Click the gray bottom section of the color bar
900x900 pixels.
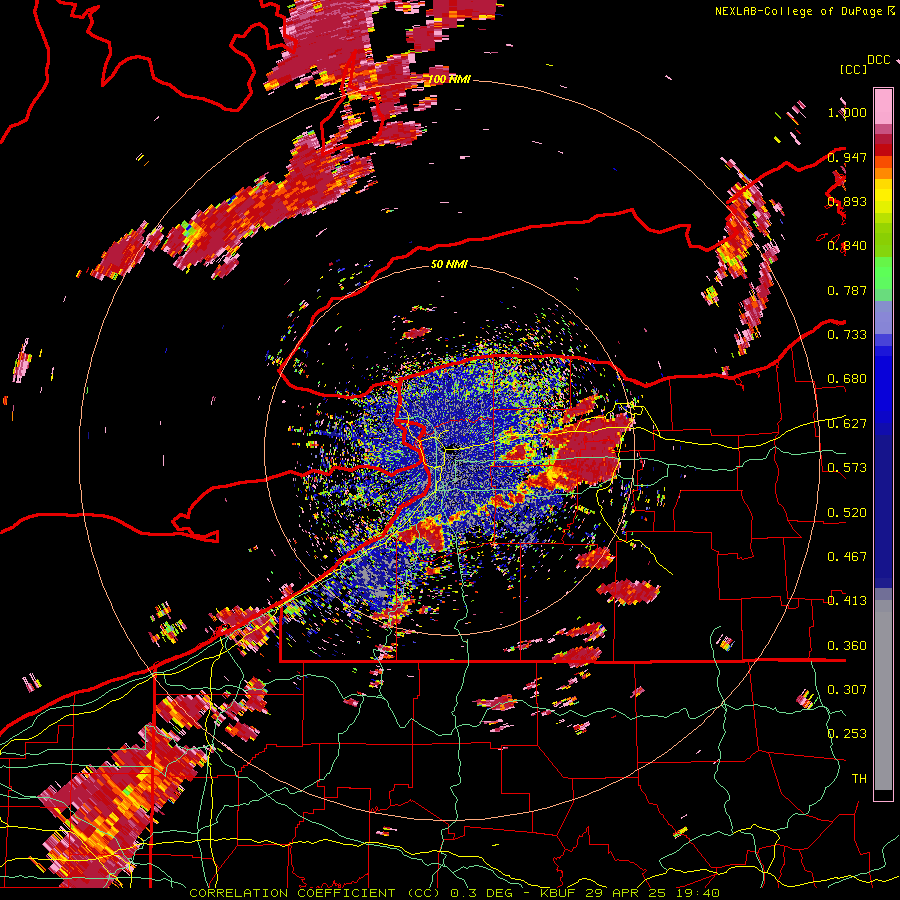[x=883, y=695]
